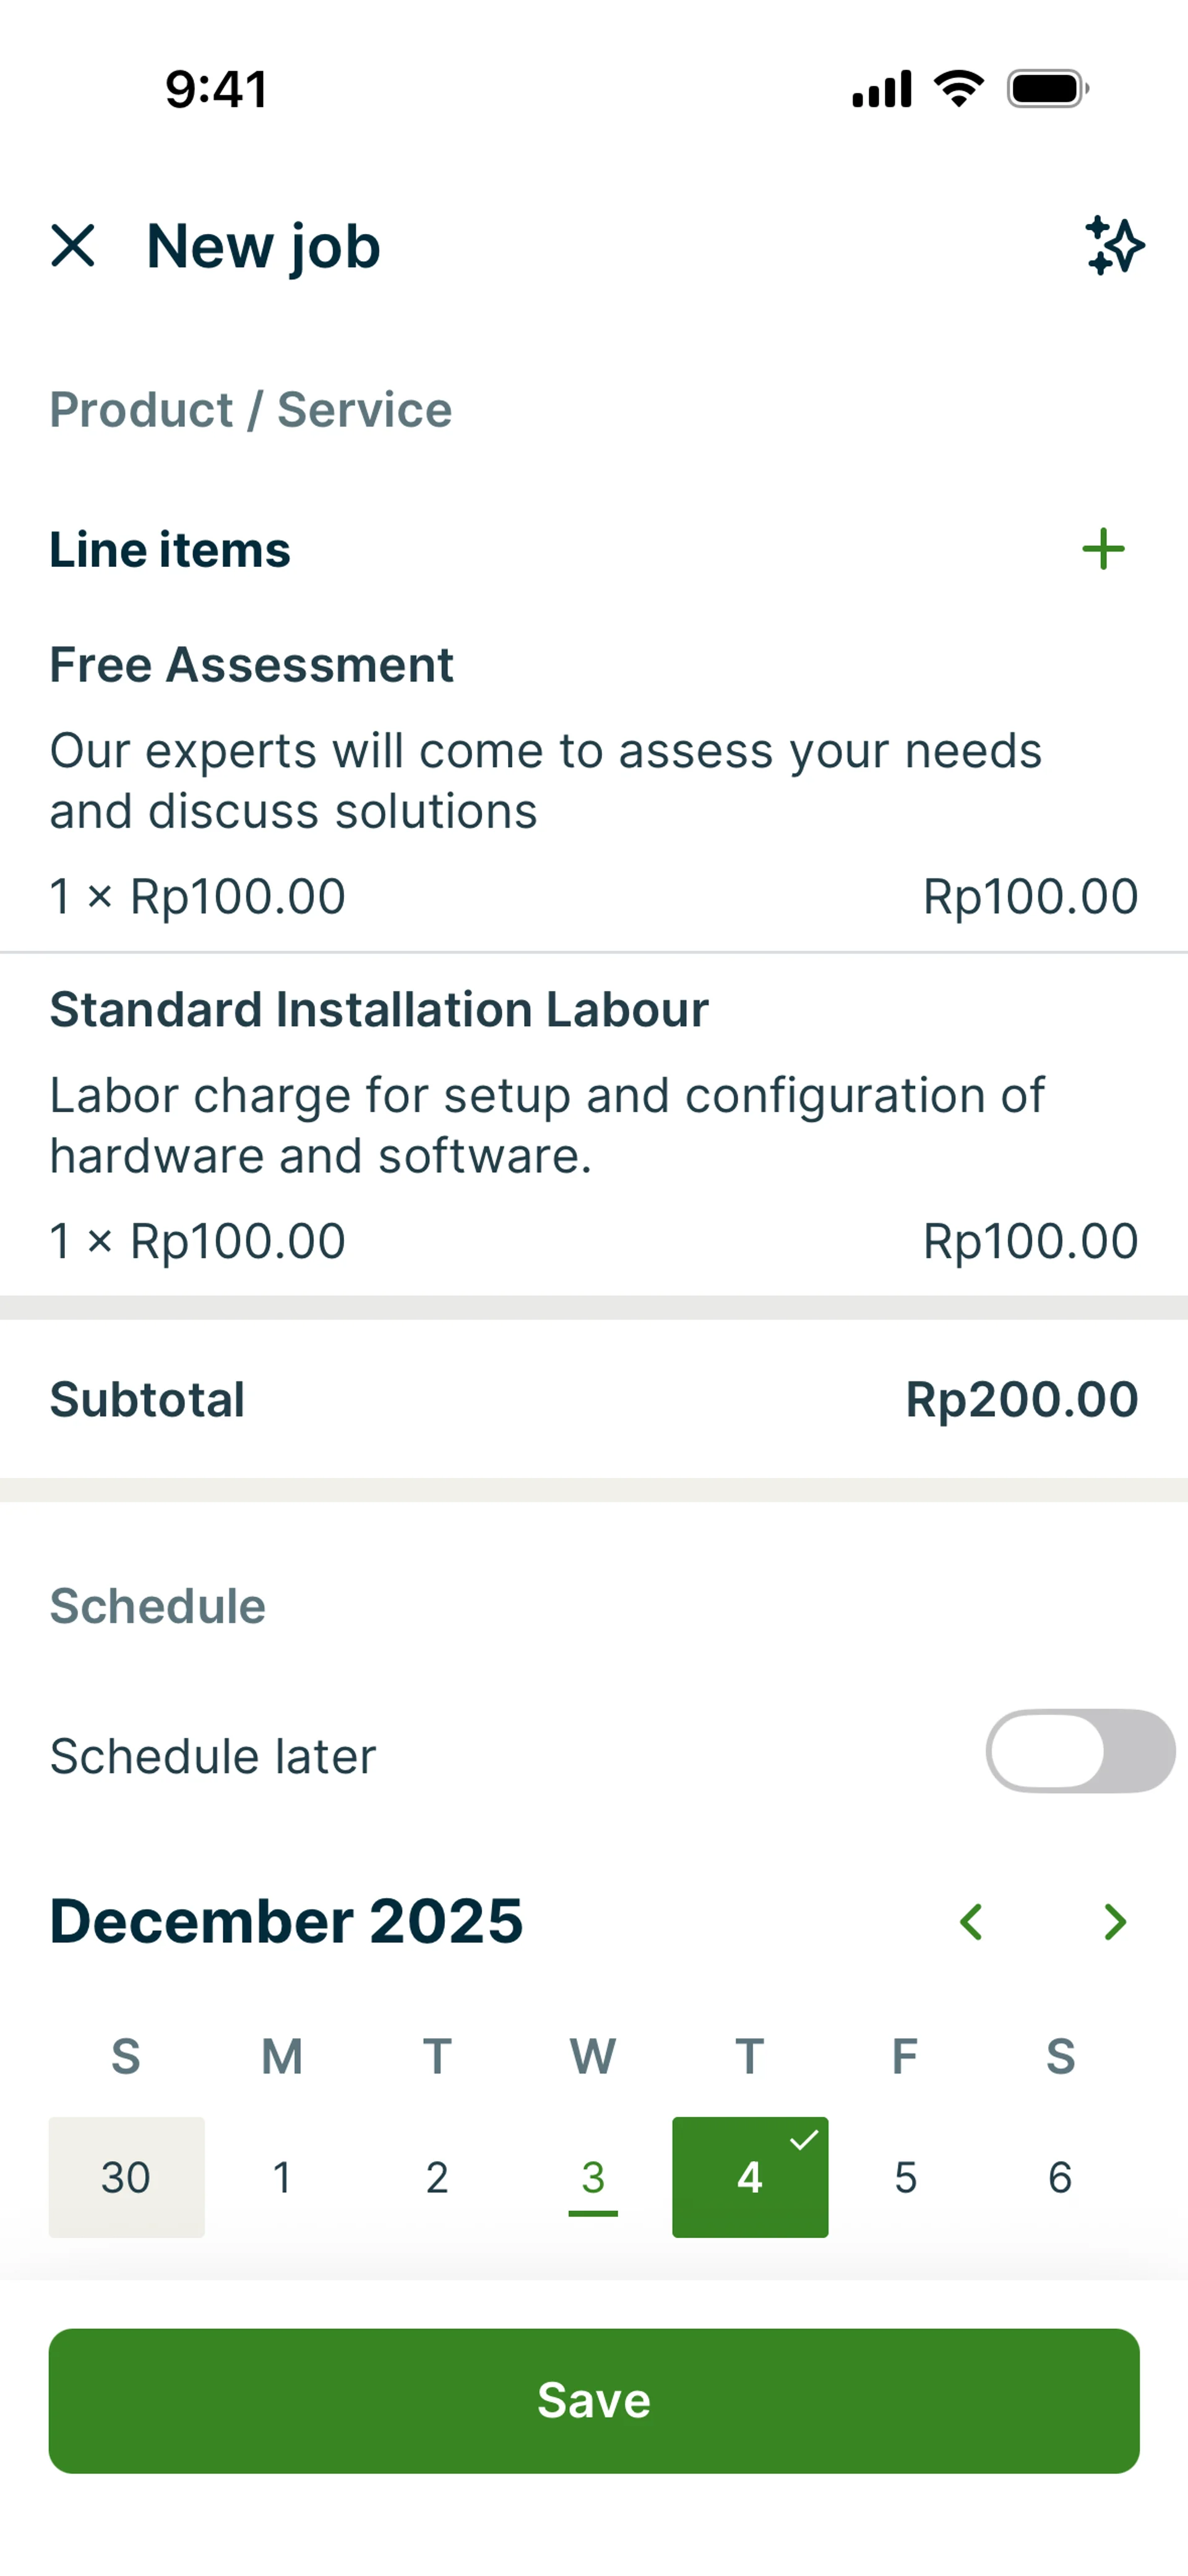Open Standard Installation Labour line item
The width and height of the screenshot is (1188, 2576).
coord(594,1125)
